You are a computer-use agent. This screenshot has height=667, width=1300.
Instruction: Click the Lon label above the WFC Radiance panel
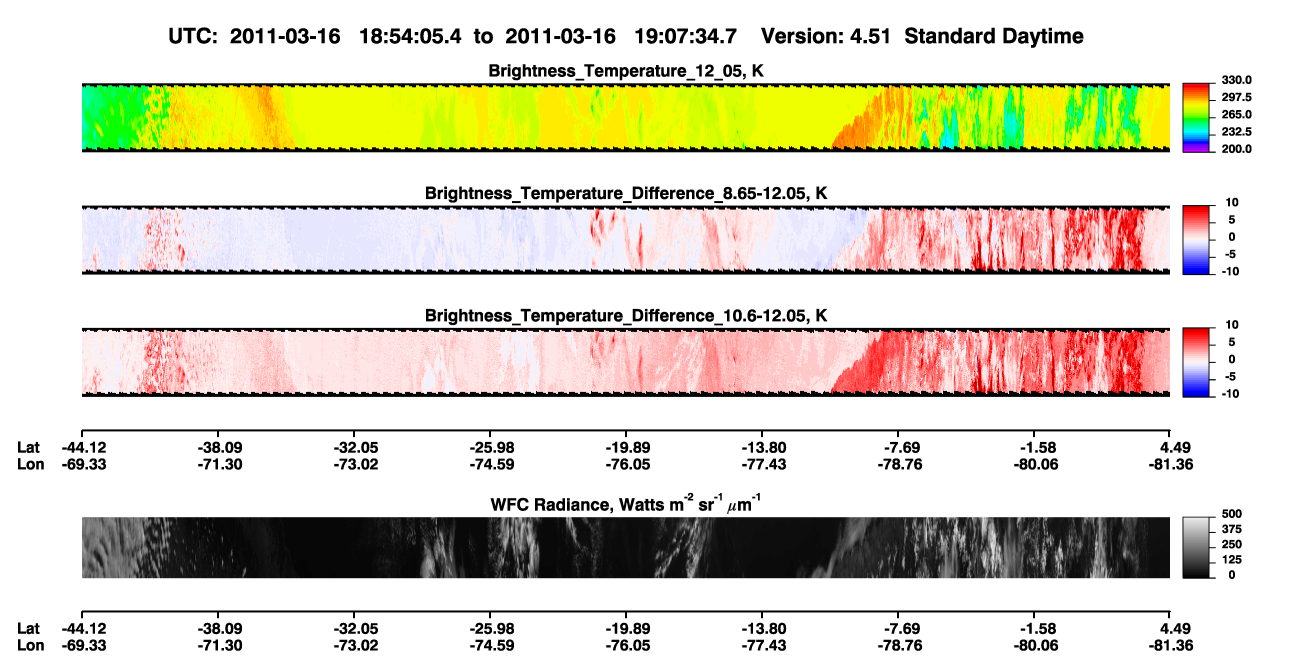tap(30, 464)
